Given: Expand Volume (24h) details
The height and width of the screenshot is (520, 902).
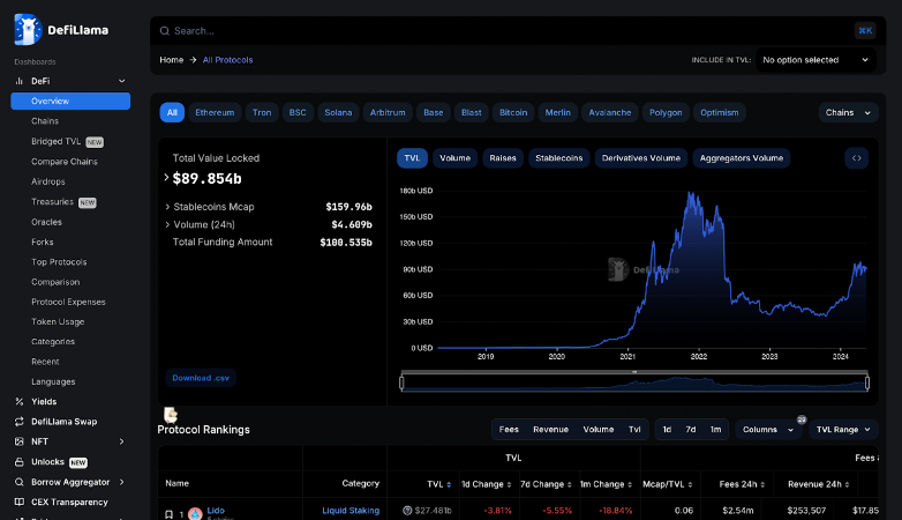Looking at the screenshot, I should (167, 224).
